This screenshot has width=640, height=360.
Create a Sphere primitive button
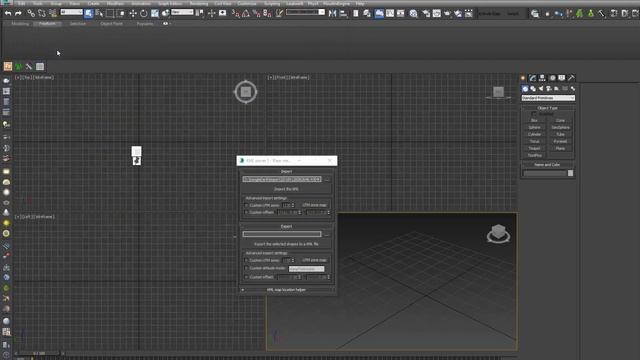534,127
